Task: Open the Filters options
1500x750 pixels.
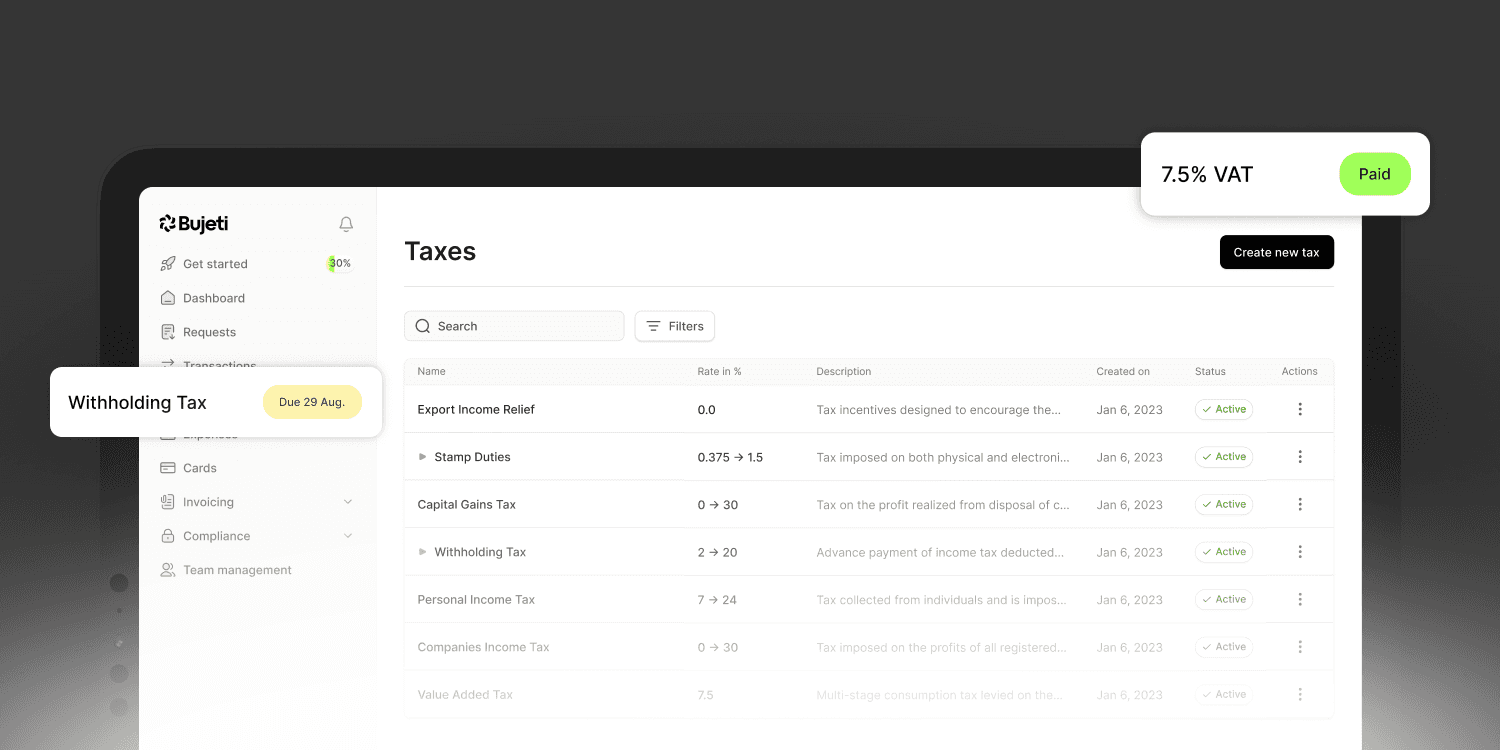Action: [x=675, y=326]
